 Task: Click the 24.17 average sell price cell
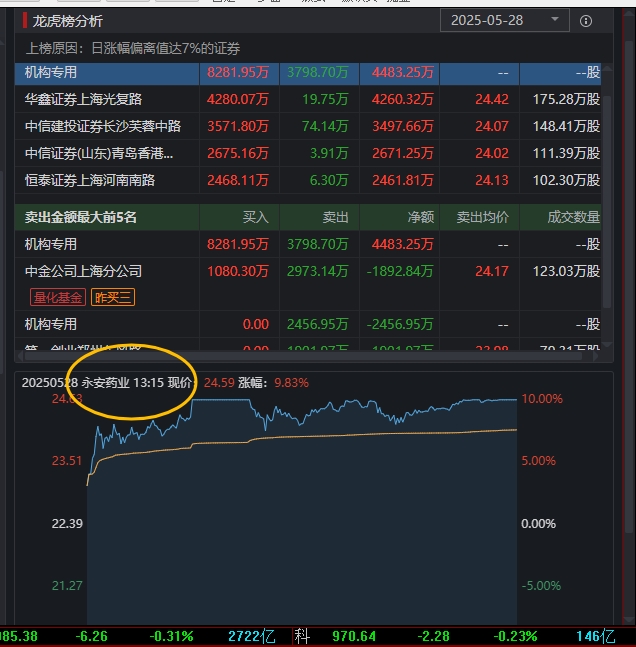(492, 272)
